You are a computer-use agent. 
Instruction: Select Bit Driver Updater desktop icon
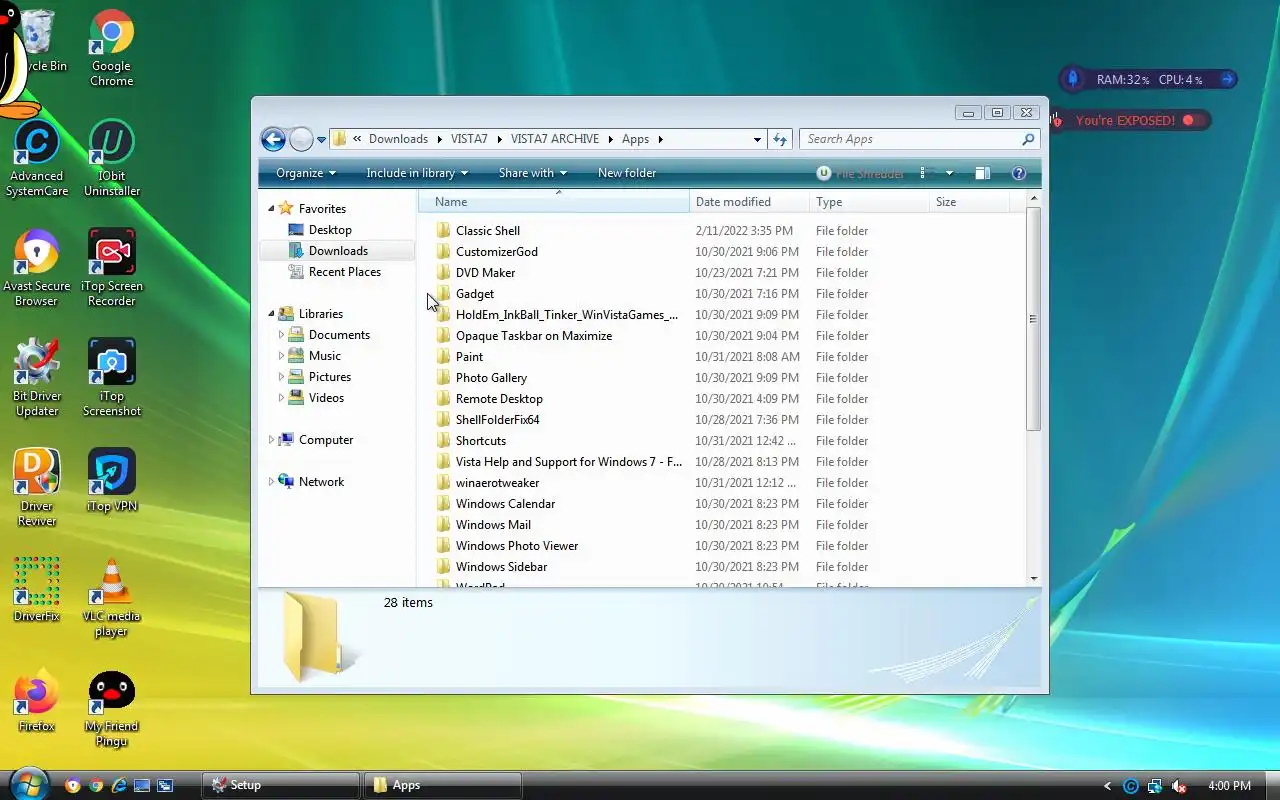tap(37, 378)
